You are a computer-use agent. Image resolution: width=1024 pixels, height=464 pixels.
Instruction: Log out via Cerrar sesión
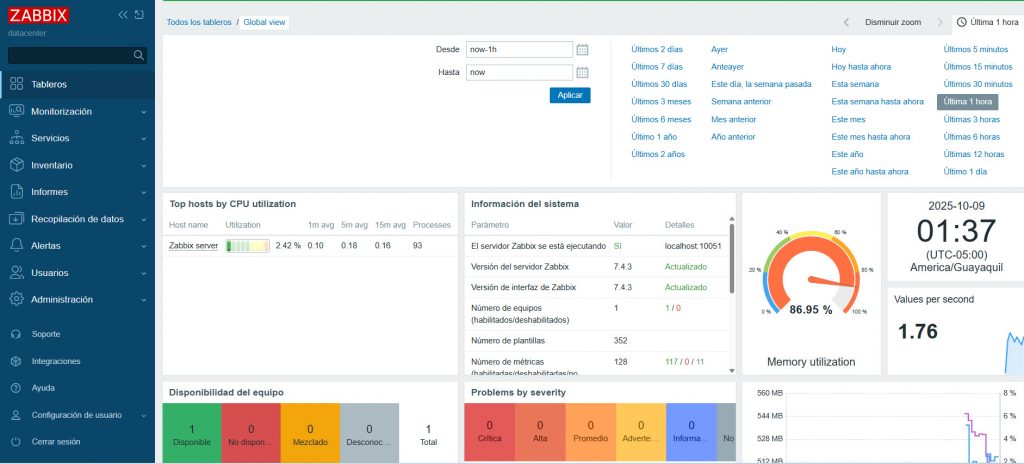point(55,442)
